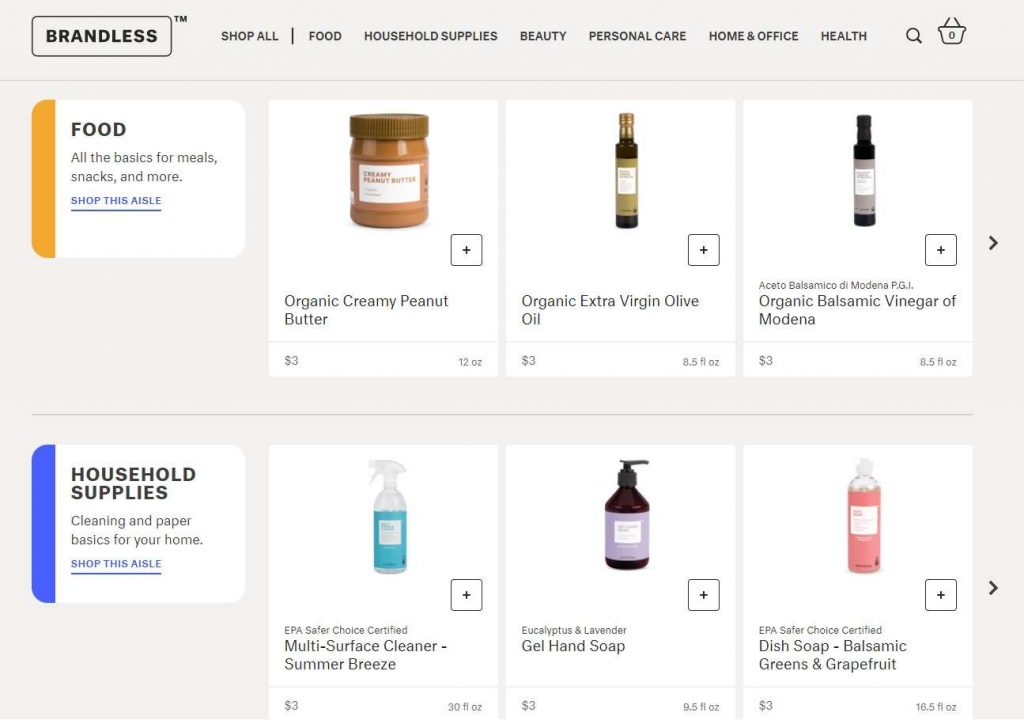
Task: Go to Household Supplies in navigation bar
Action: pos(430,36)
